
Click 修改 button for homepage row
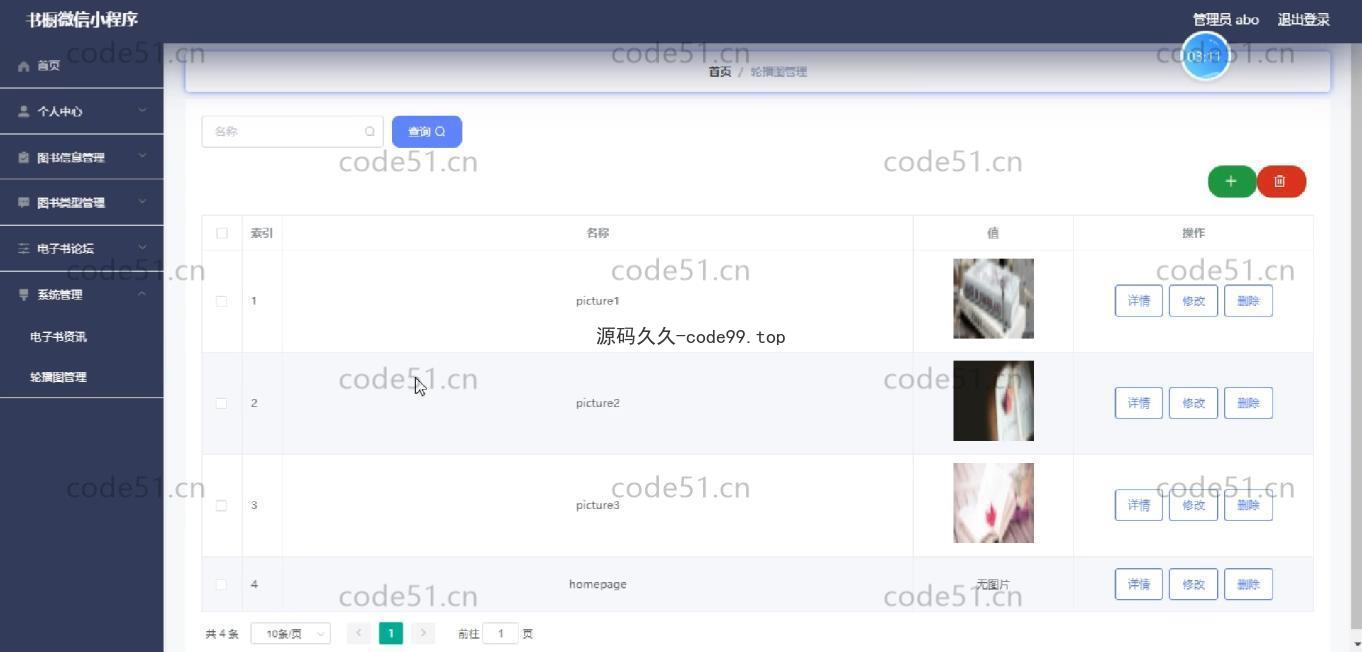pyautogui.click(x=1193, y=584)
